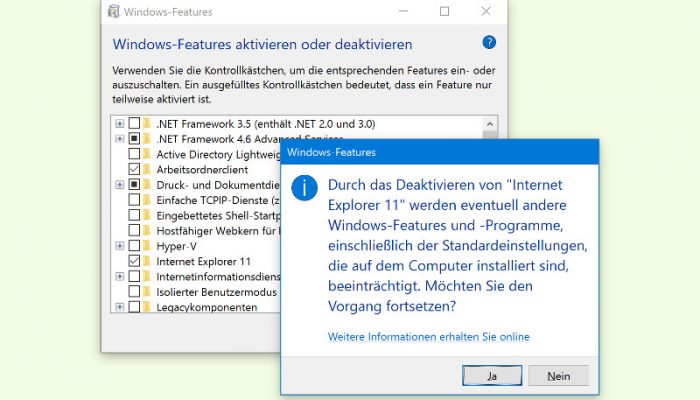Enable the Internetinformationsdienste checkbox
This screenshot has height=400, width=700.
[x=134, y=277]
